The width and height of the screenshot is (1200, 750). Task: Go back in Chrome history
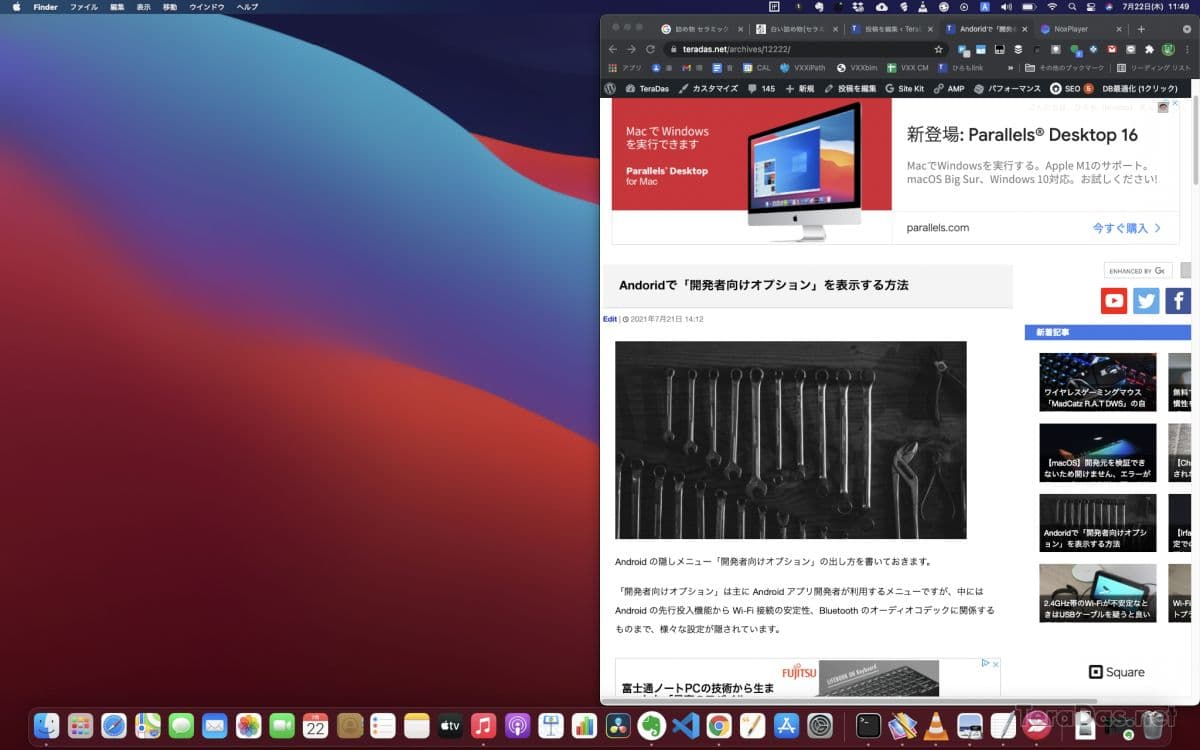tap(613, 49)
